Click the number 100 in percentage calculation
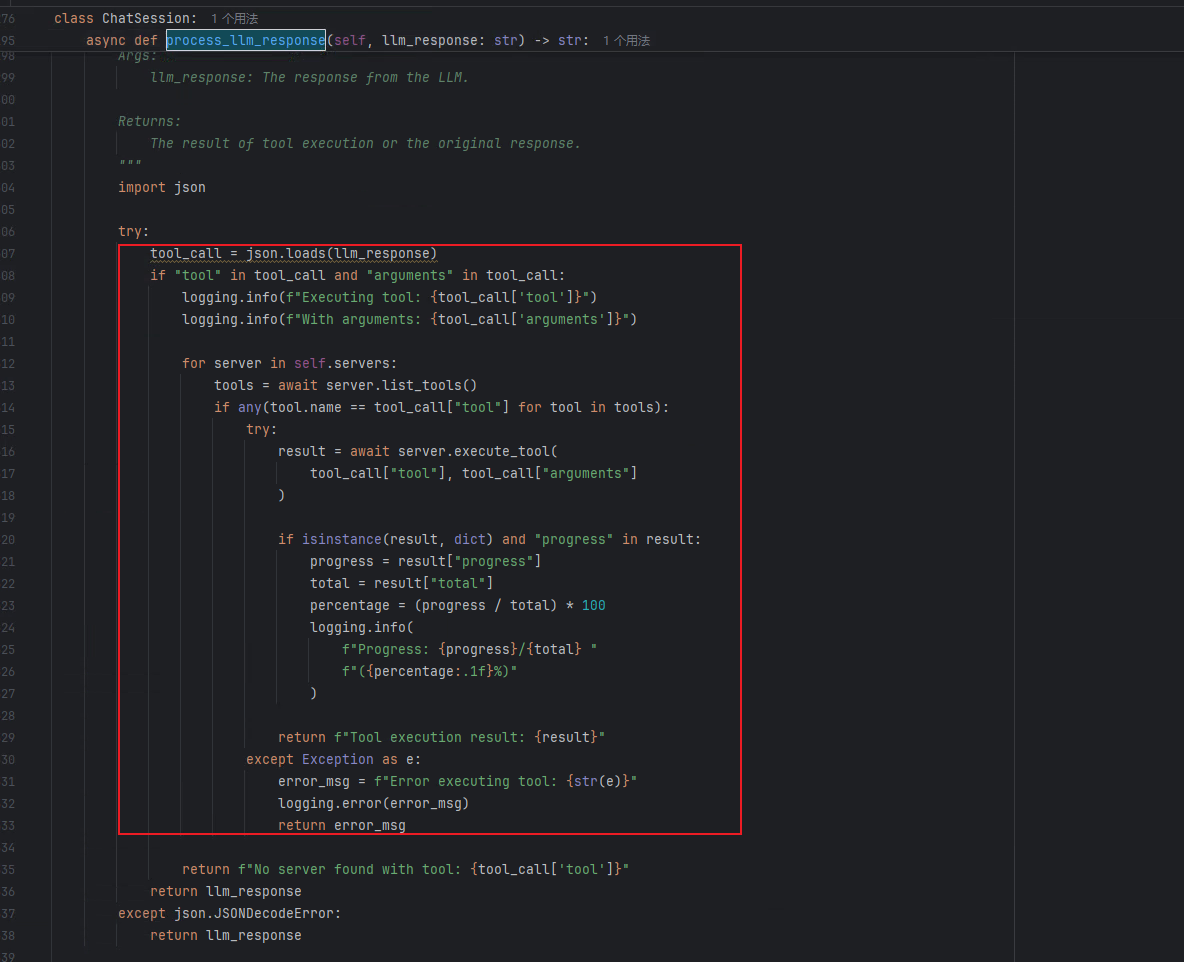The image size is (1184, 962). click(x=594, y=606)
